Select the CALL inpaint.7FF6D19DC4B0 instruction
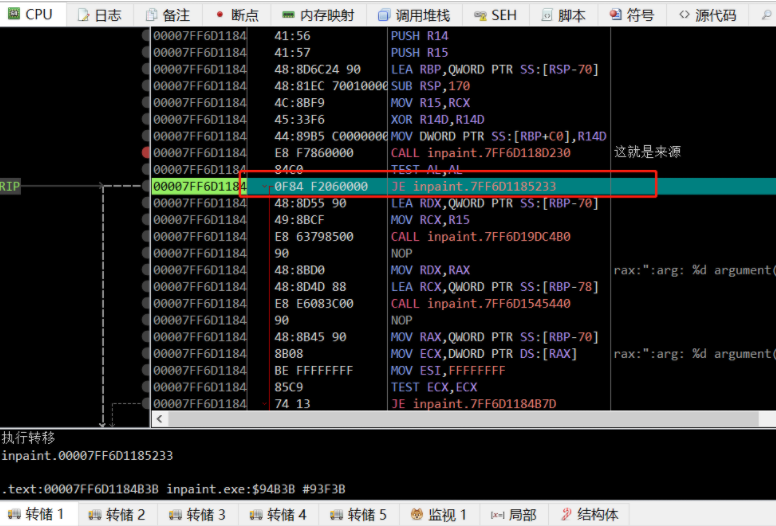Viewport: 776px width, 526px height. click(481, 237)
